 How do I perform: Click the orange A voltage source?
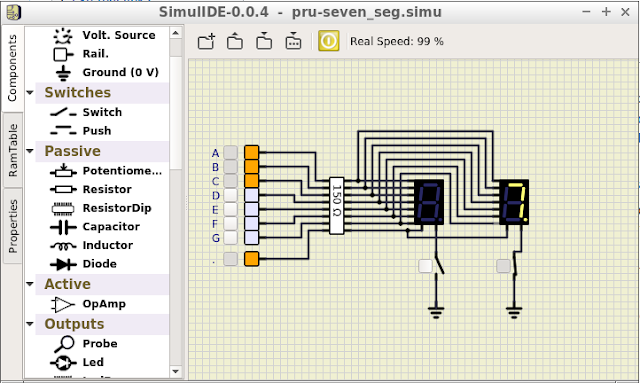251,153
